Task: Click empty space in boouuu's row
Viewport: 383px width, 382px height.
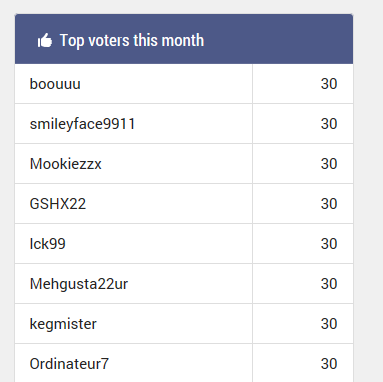Action: point(167,84)
